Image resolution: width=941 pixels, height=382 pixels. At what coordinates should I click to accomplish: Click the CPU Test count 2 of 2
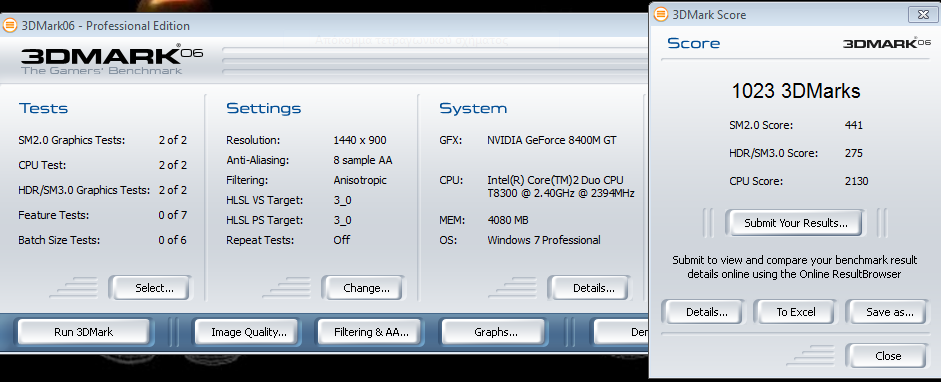coord(172,165)
